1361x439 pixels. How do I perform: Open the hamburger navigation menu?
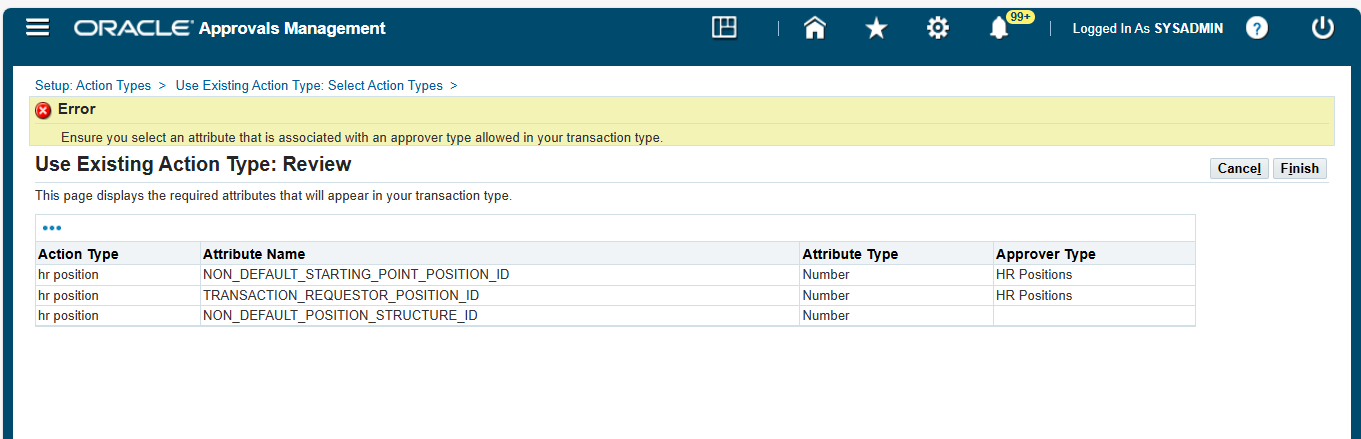[37, 28]
